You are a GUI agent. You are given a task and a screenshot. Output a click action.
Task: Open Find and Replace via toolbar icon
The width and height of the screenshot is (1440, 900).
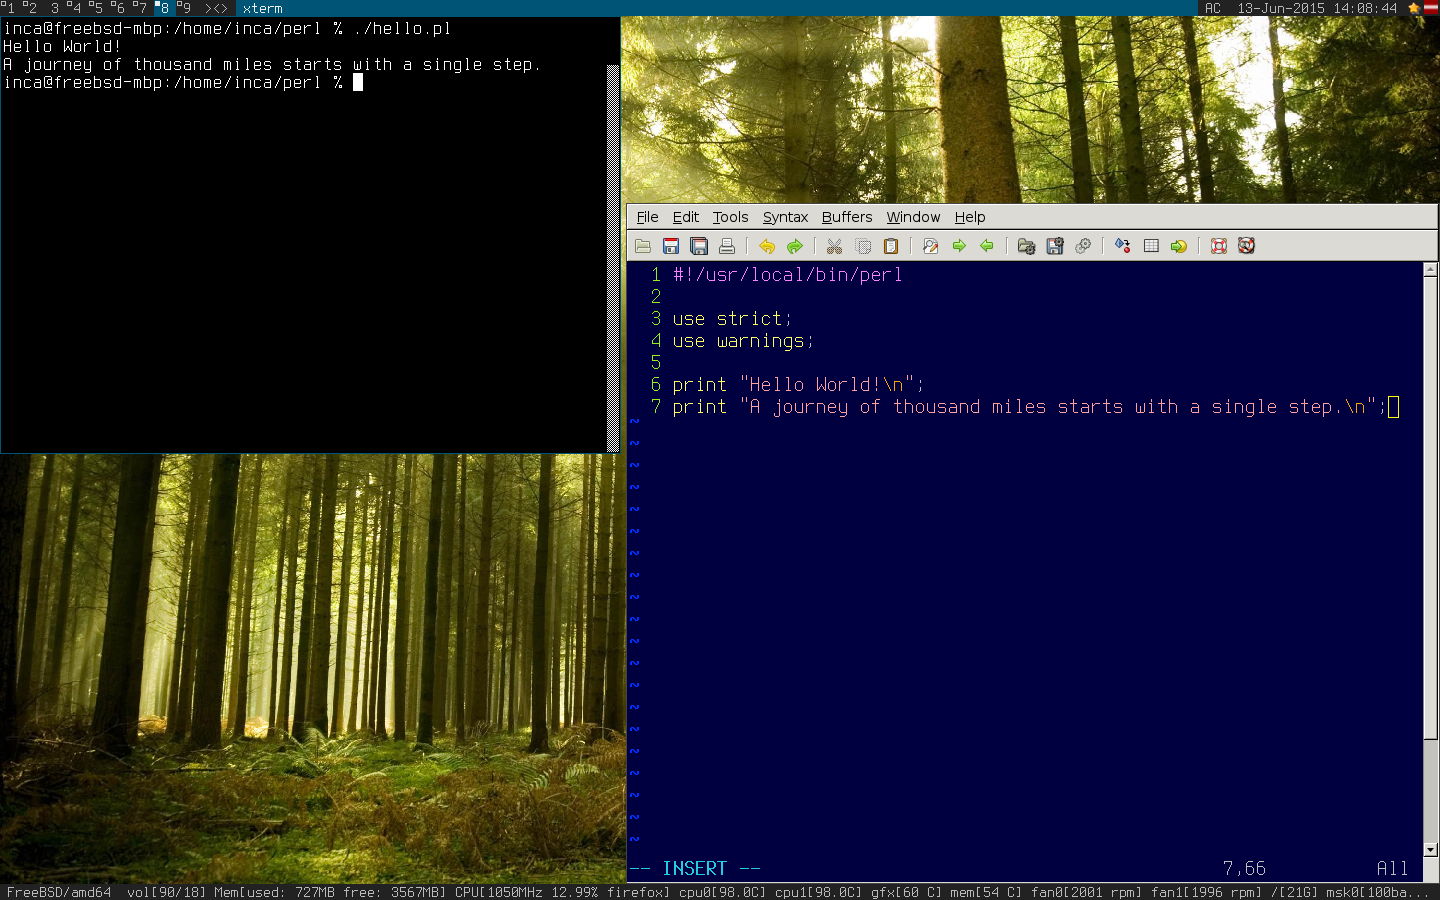(x=930, y=246)
